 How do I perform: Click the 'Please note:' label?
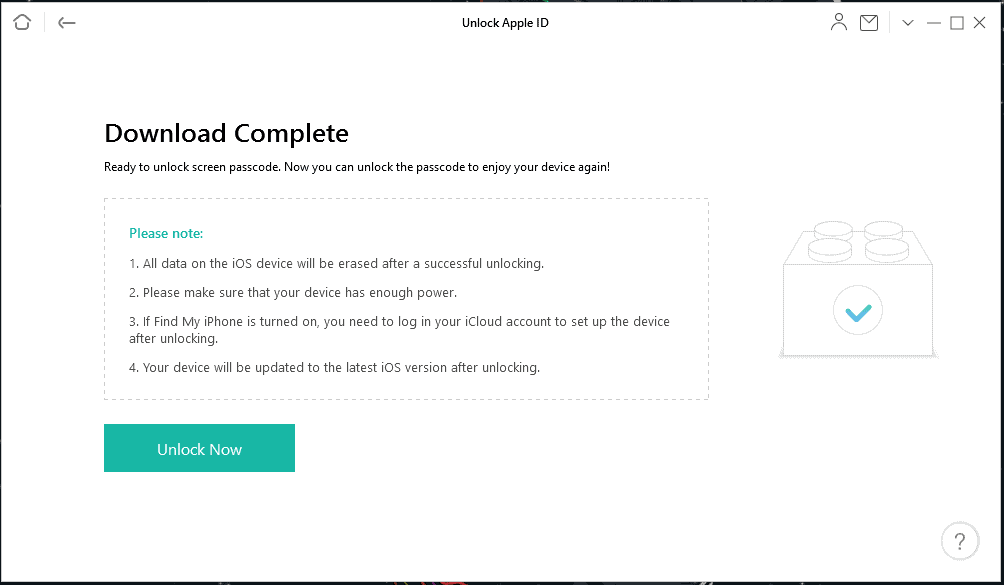[x=166, y=233]
